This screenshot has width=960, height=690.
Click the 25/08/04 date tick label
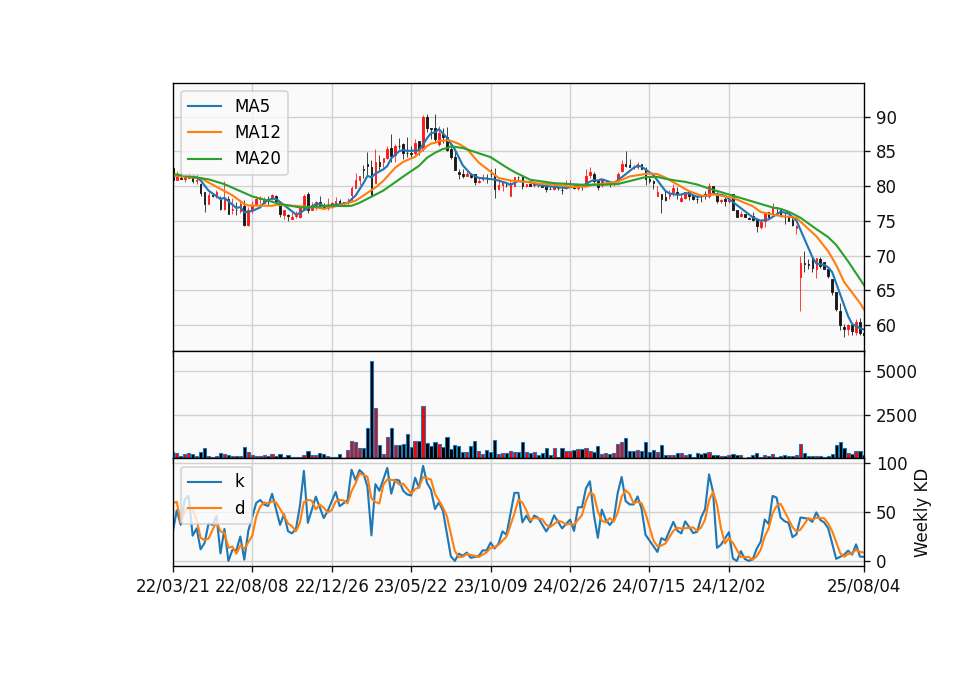click(x=863, y=586)
